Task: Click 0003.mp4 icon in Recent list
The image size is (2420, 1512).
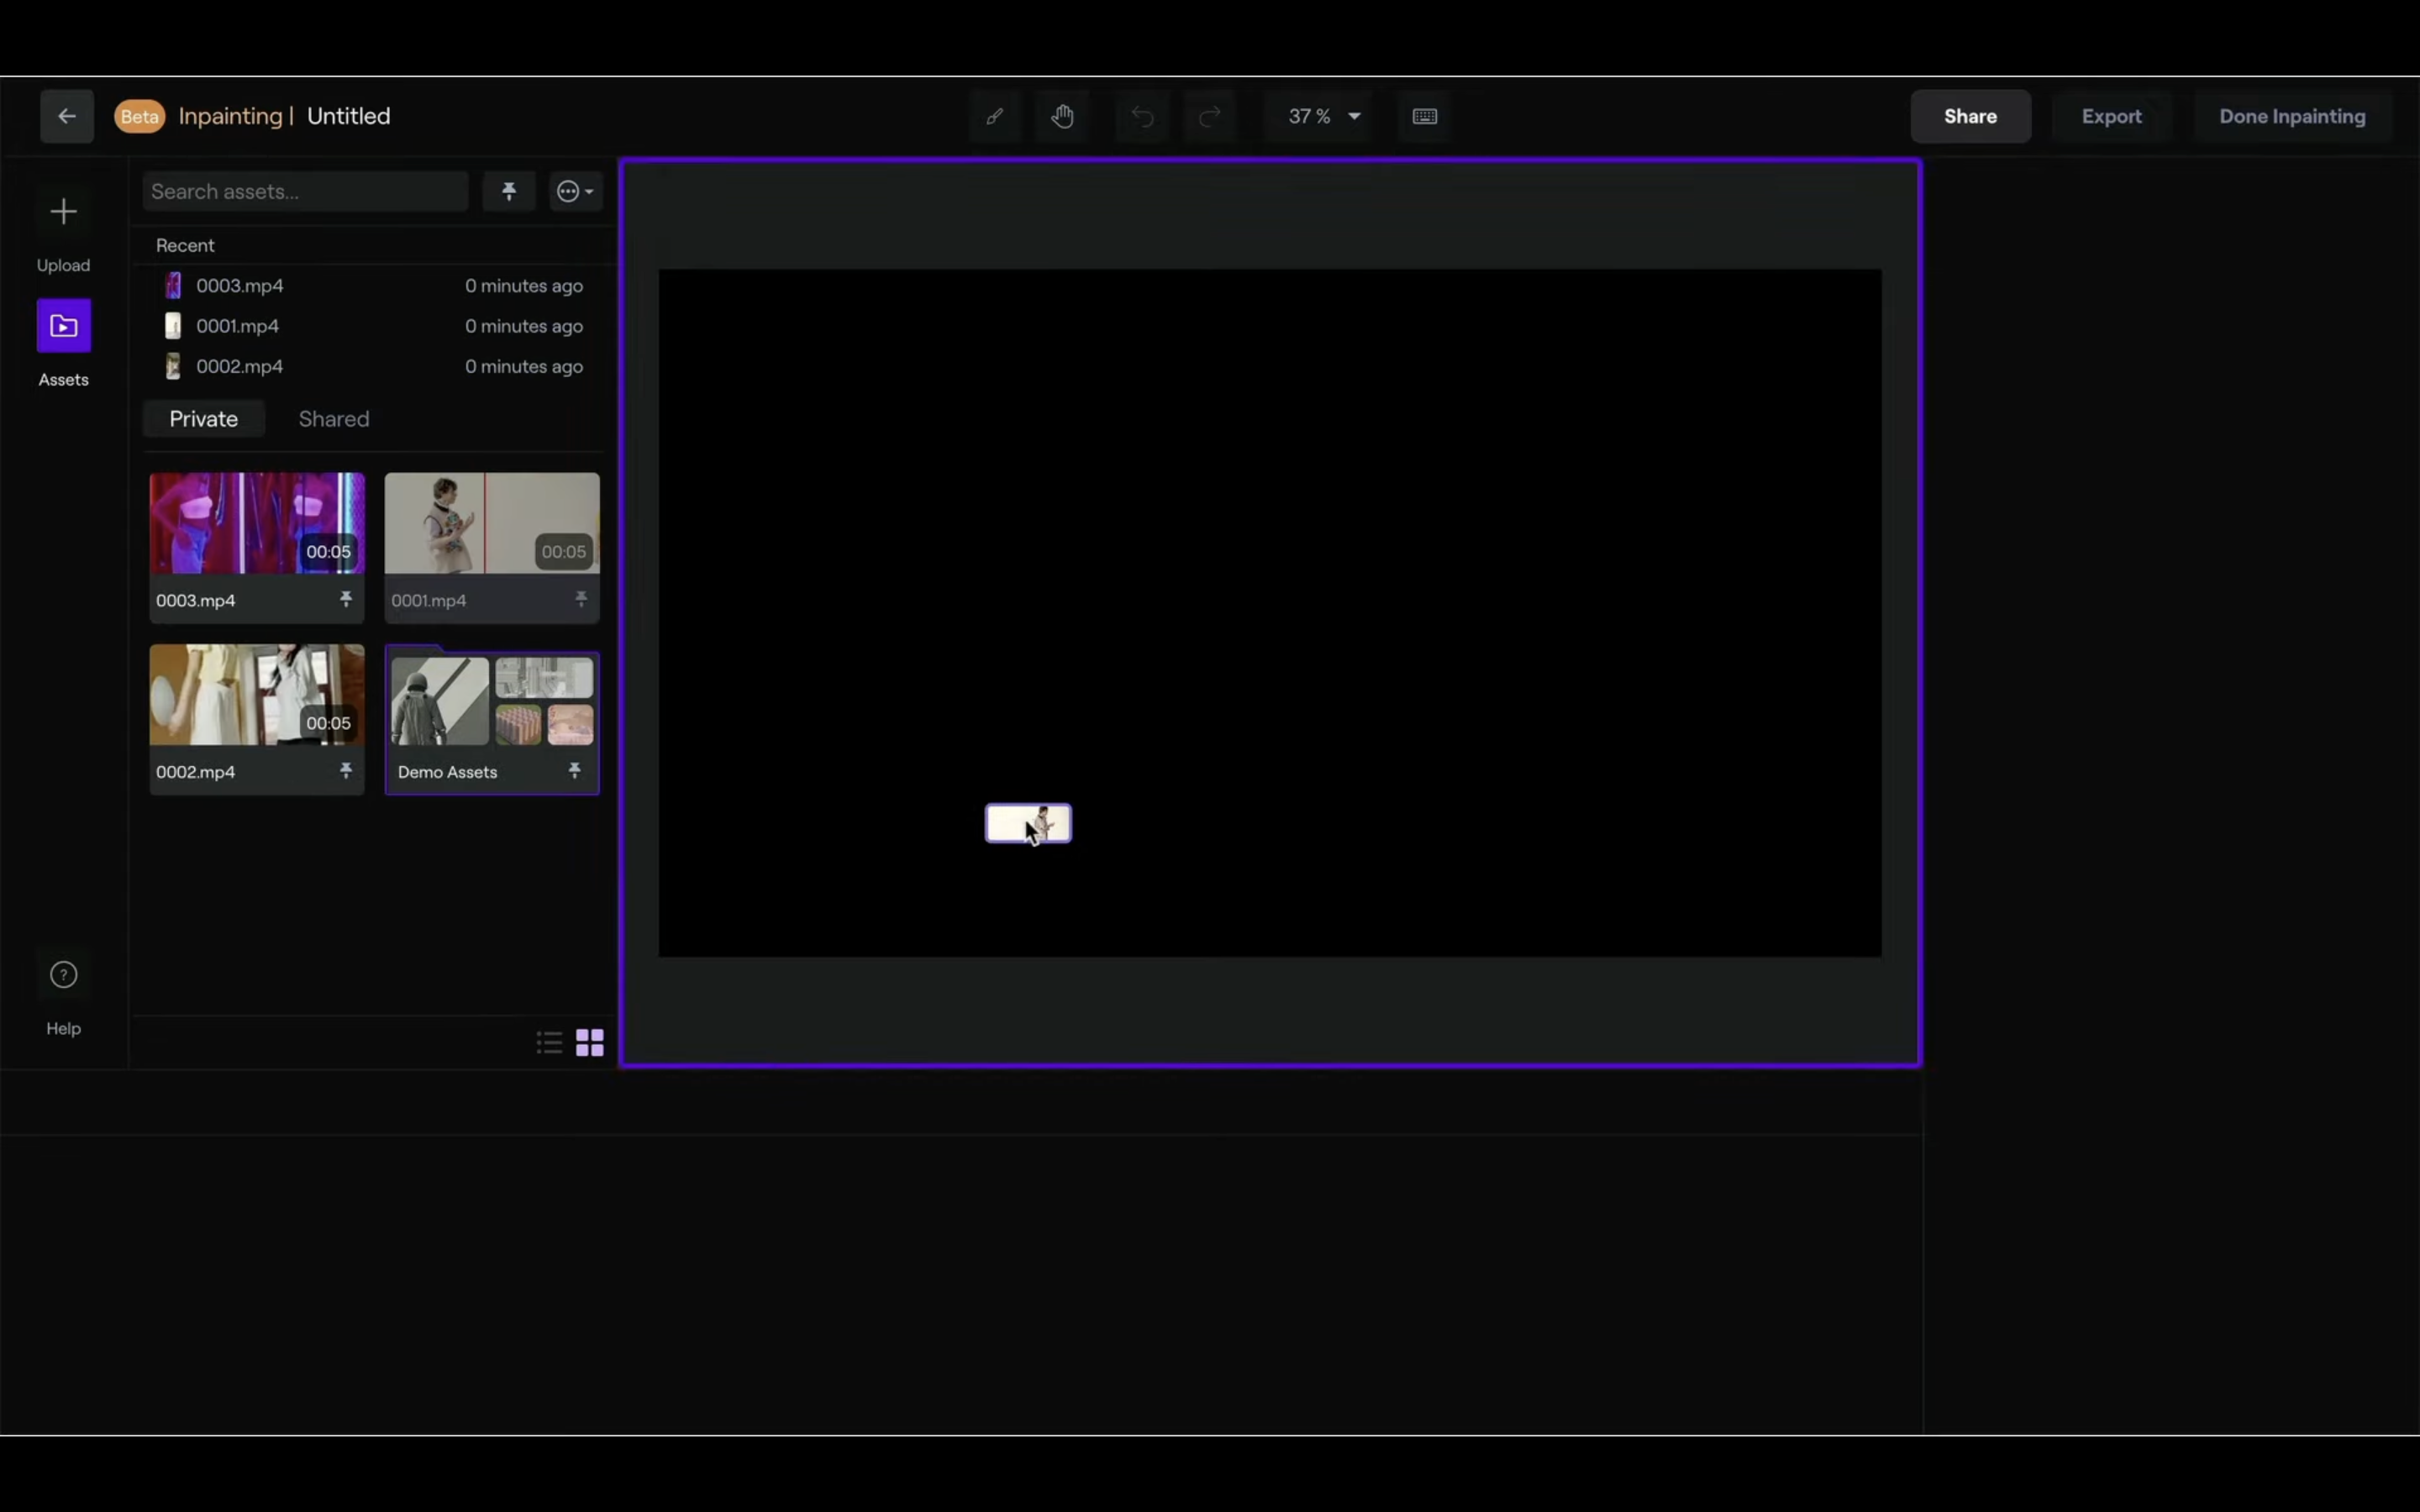Action: point(173,286)
